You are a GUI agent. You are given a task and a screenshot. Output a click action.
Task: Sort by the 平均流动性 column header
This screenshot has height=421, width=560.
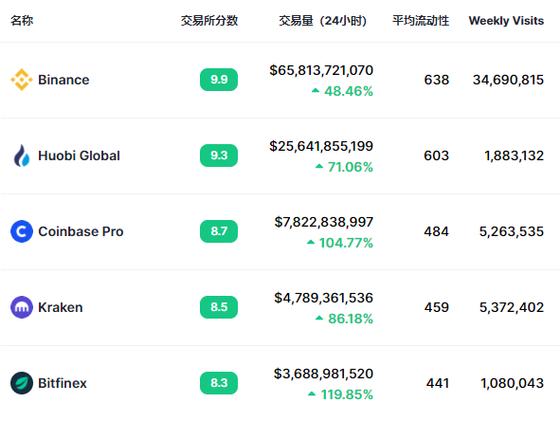pyautogui.click(x=421, y=20)
